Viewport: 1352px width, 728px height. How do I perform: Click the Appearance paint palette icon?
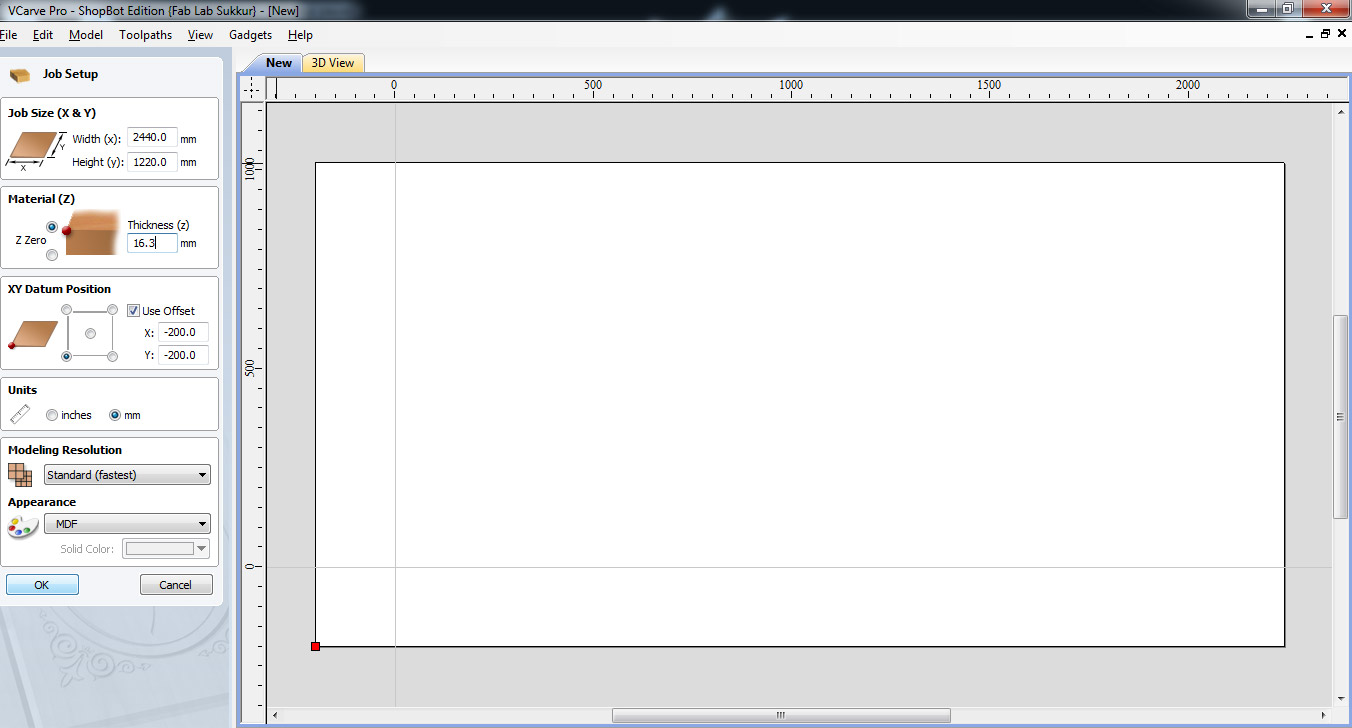point(22,527)
